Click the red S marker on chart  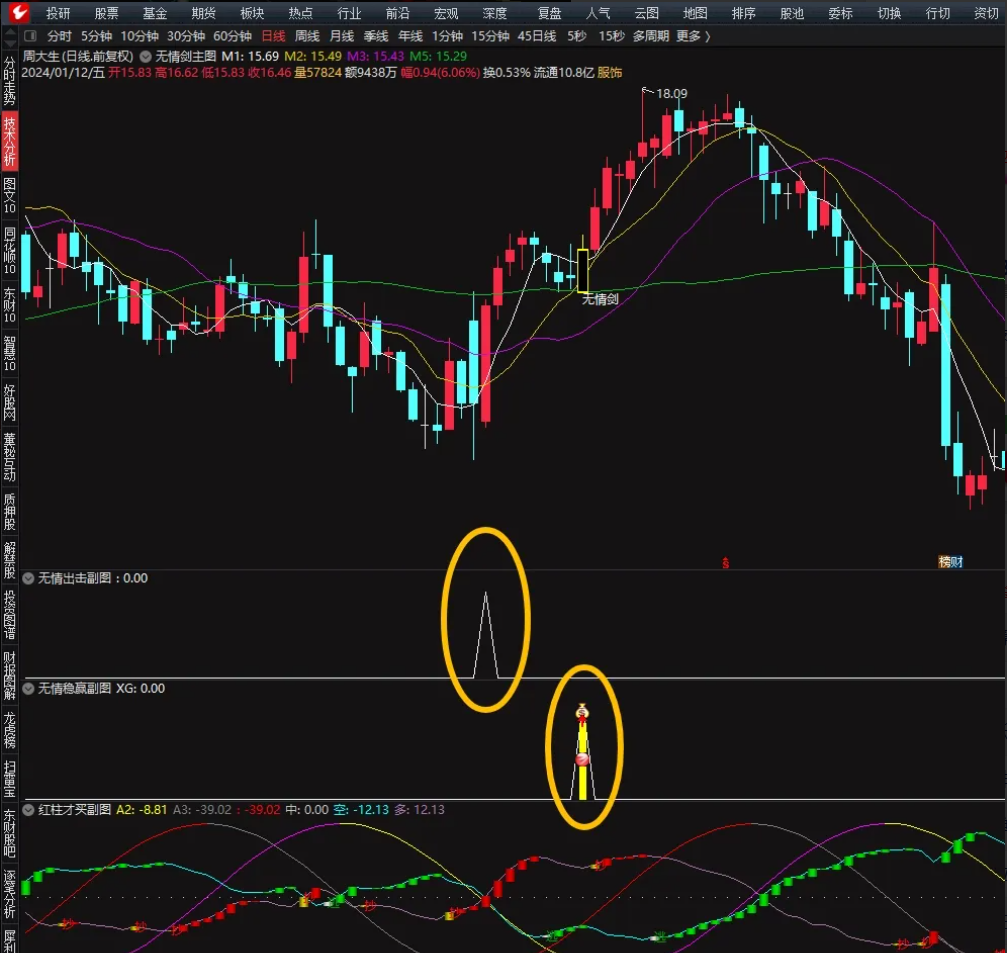coord(726,563)
